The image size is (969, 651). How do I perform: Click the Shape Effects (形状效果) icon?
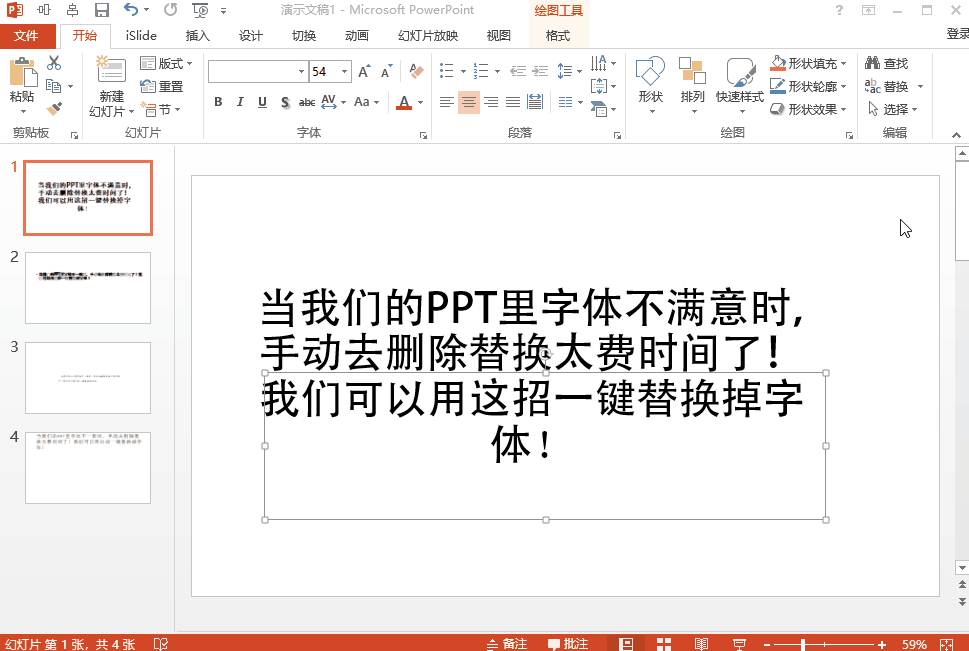[x=778, y=108]
